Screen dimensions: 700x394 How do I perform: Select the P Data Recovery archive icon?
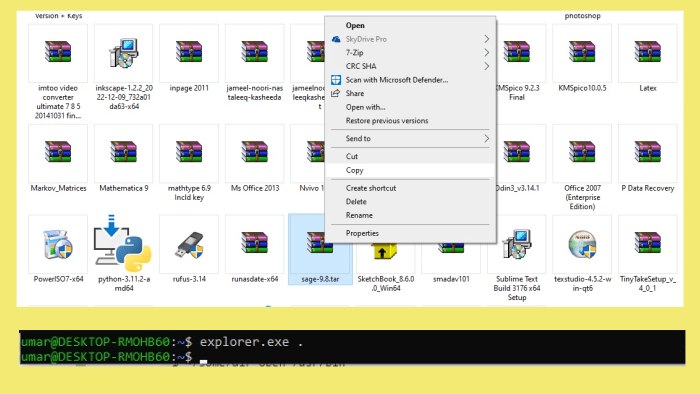pos(648,152)
